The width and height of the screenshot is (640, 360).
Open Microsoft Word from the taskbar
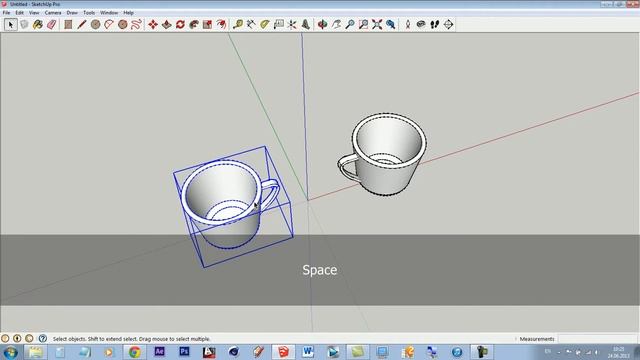(308, 352)
